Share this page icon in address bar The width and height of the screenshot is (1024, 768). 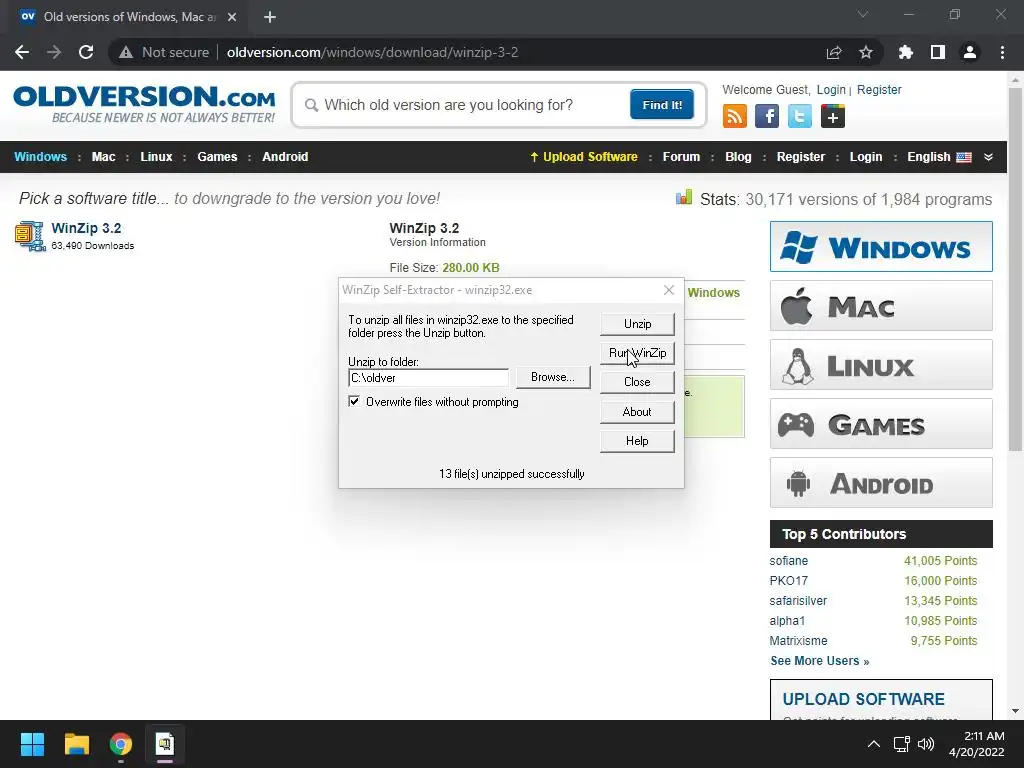pos(834,52)
